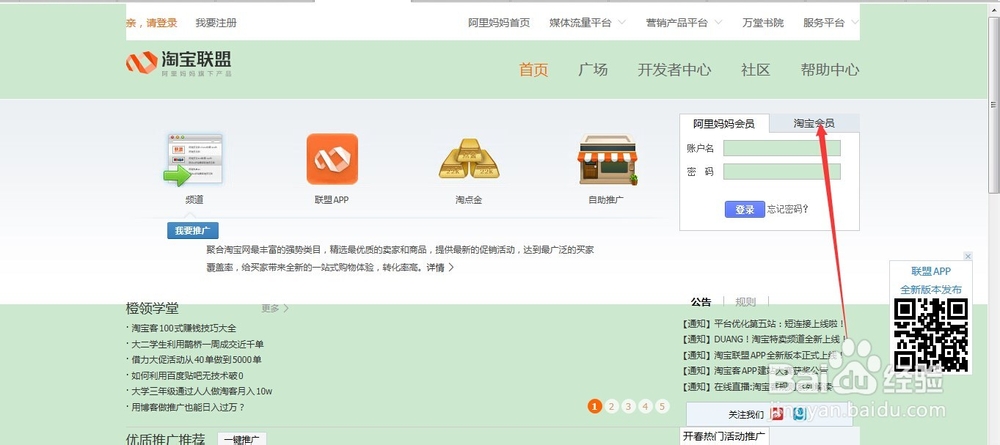The height and width of the screenshot is (445, 1000).
Task: Click the 我要推广 button
Action: [193, 230]
